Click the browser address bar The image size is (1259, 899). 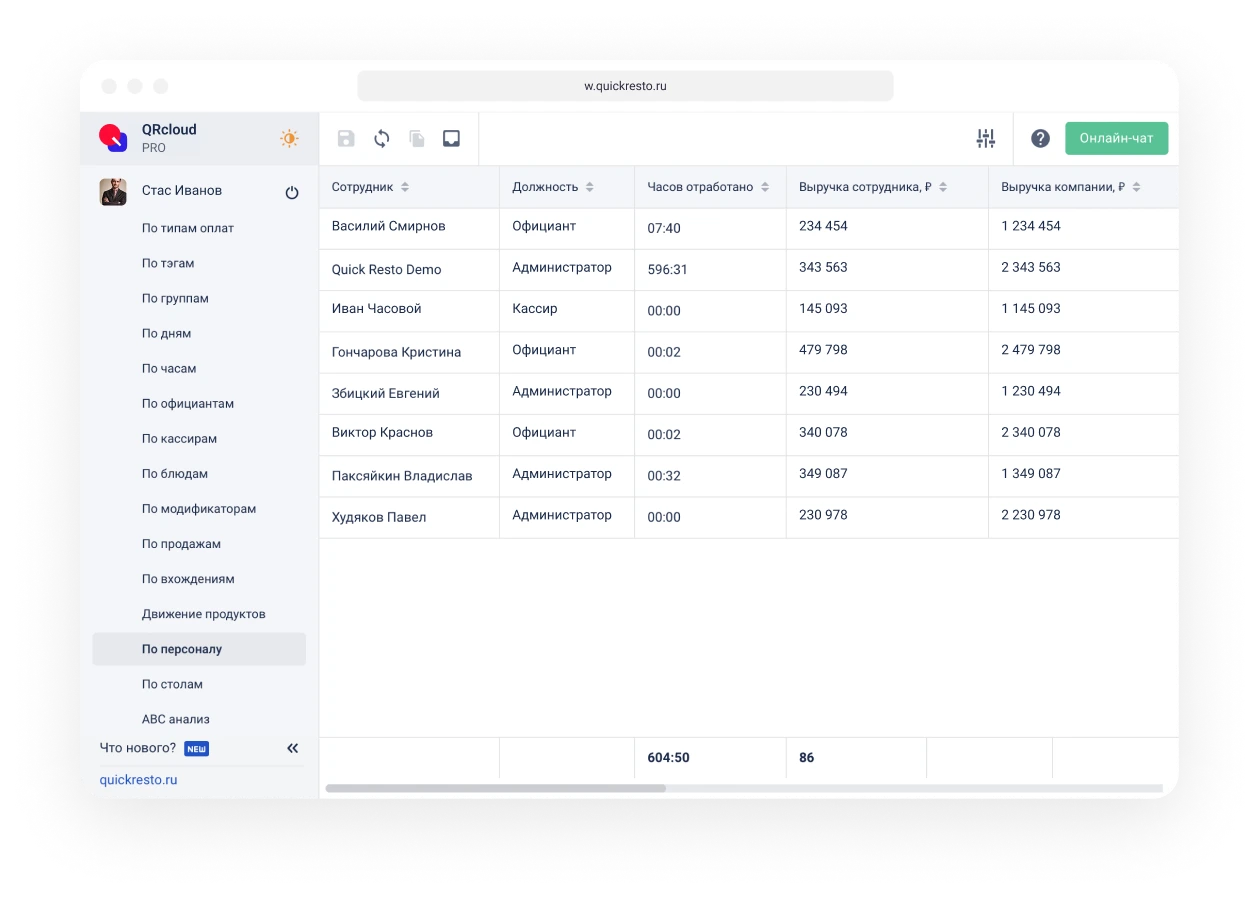click(625, 86)
